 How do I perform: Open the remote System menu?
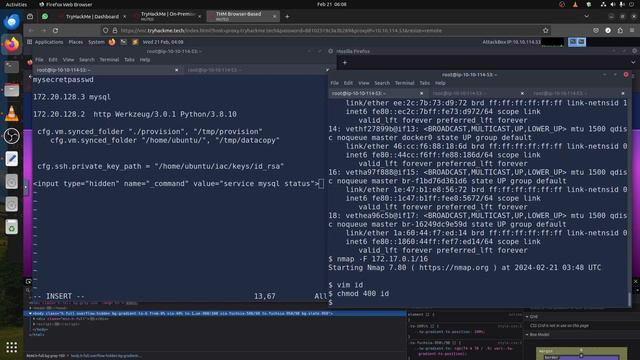point(96,42)
